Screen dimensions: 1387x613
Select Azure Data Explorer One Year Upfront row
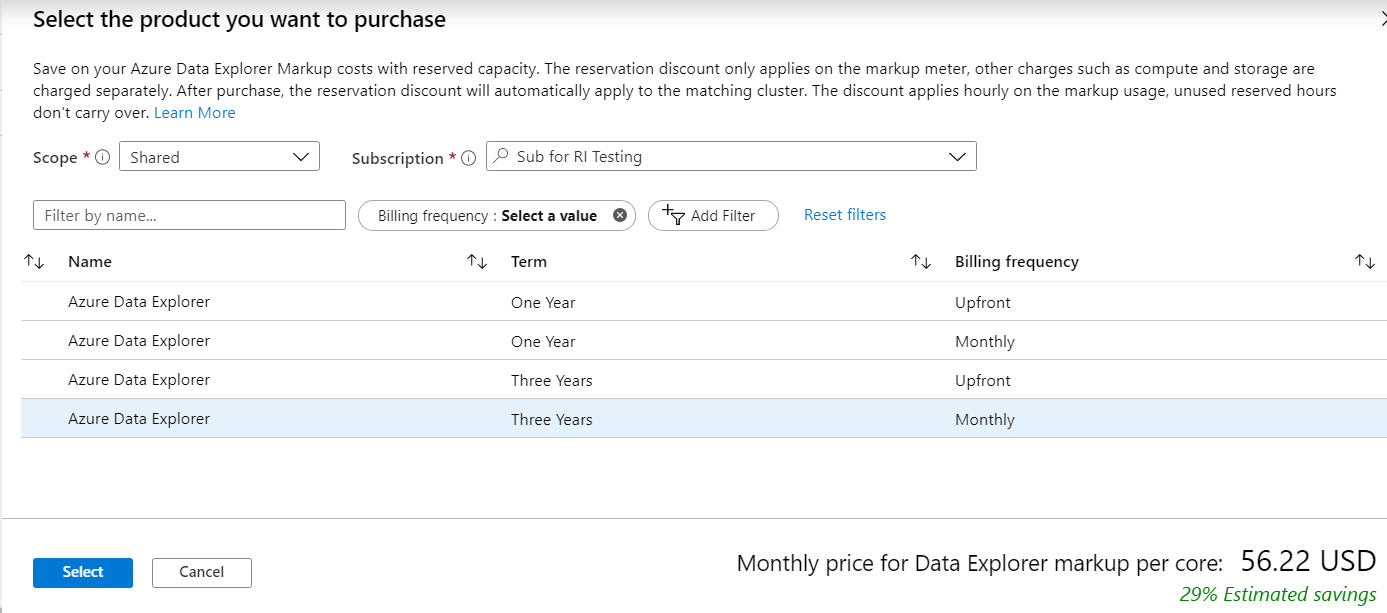(704, 301)
